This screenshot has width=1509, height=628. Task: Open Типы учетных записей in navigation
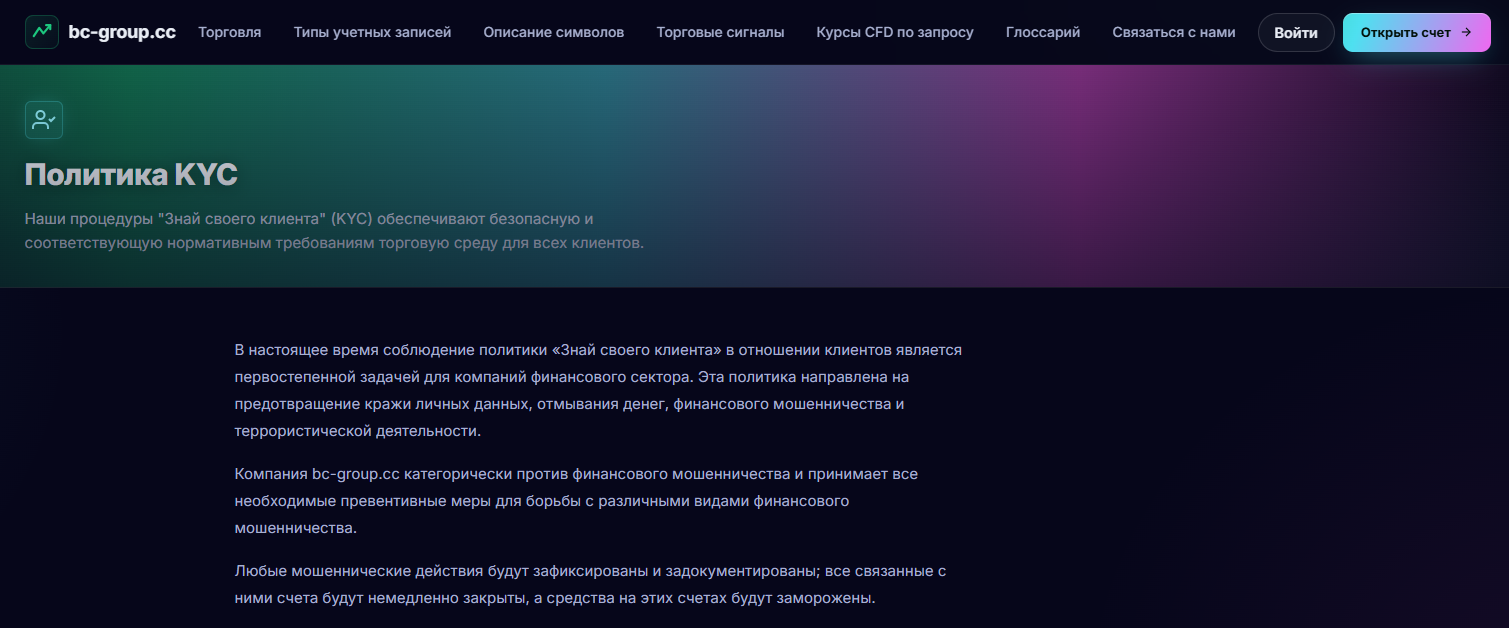pos(372,32)
